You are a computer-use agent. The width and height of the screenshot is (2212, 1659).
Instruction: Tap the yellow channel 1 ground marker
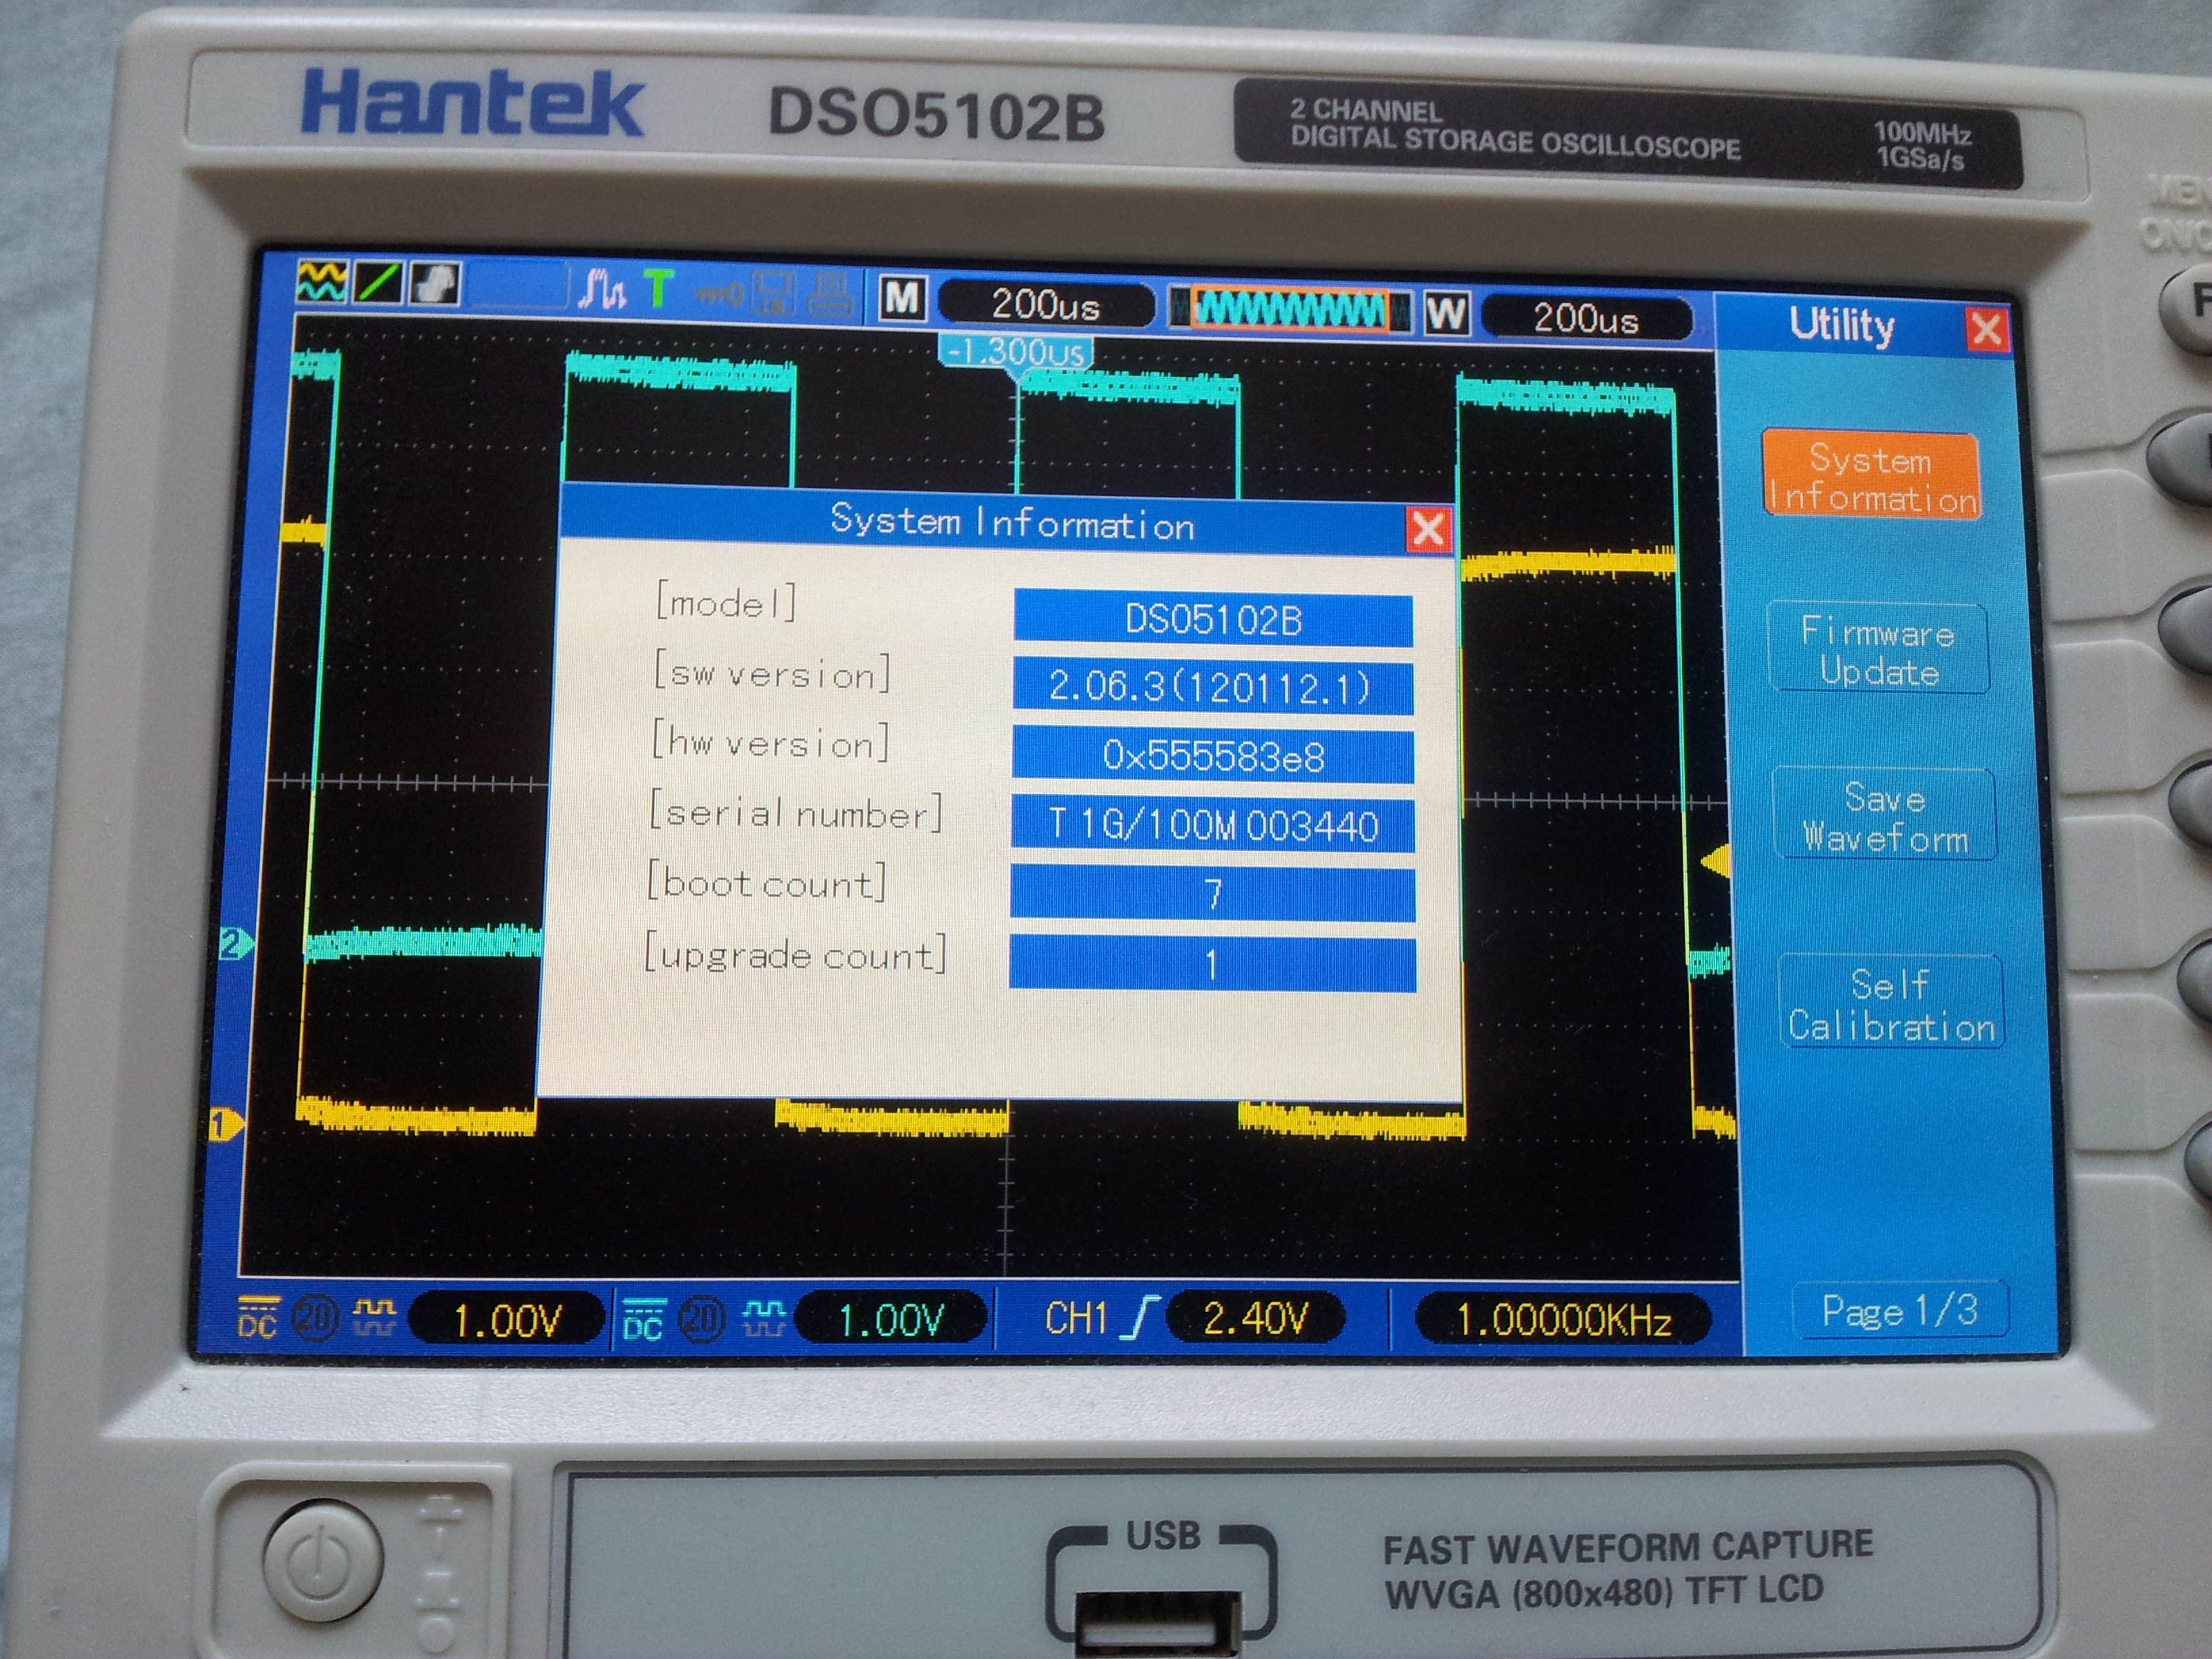(226, 1126)
